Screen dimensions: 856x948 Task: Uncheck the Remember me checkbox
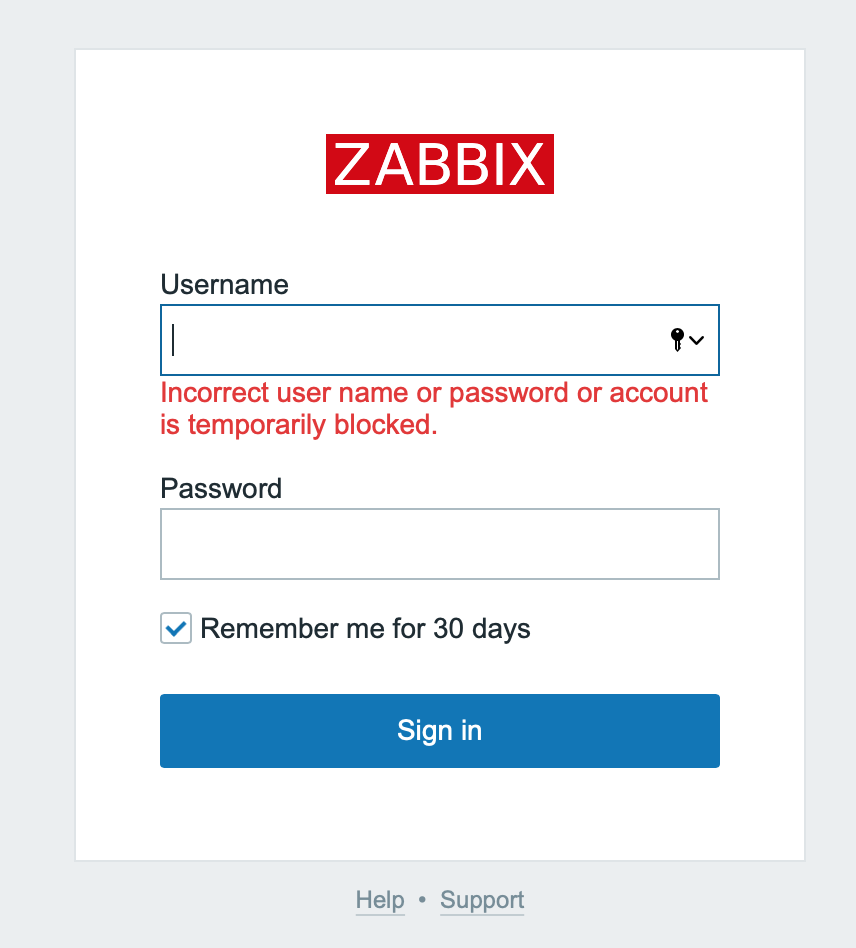point(176,629)
